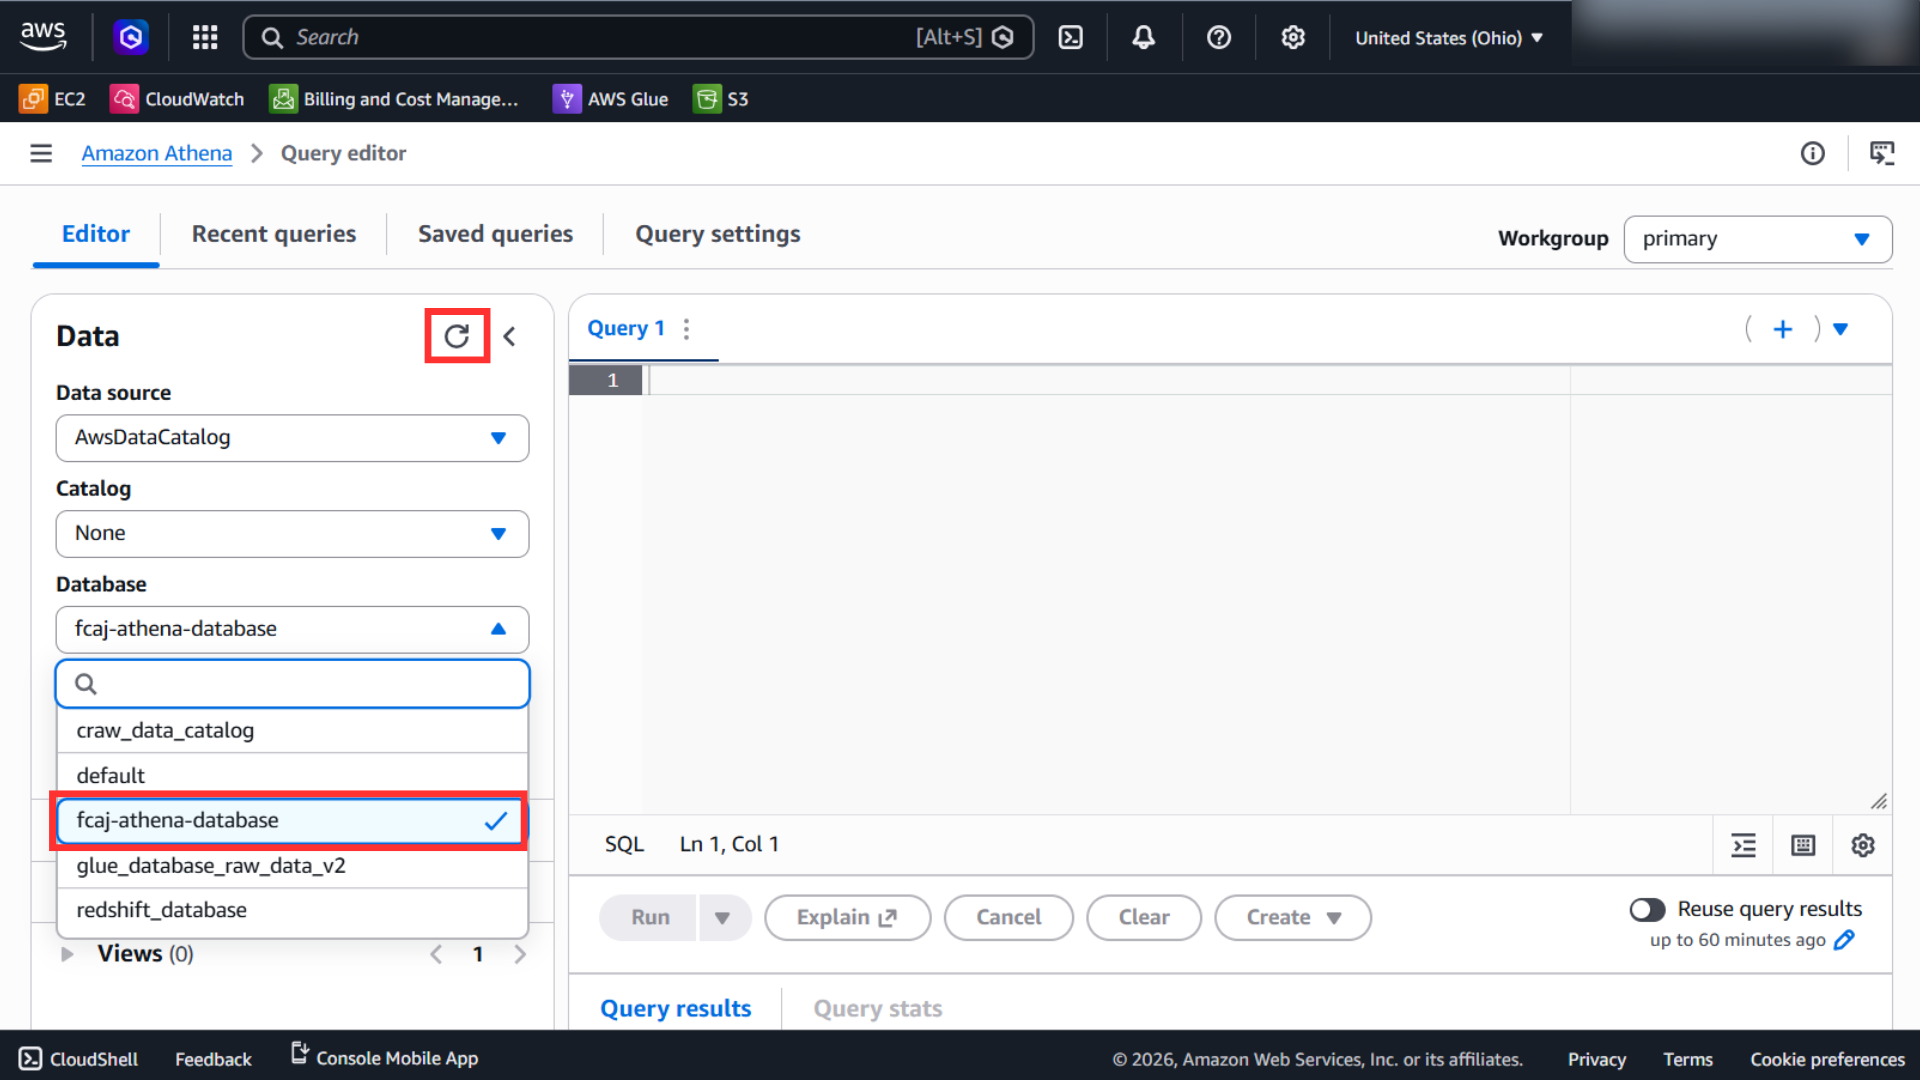
Task: Open the Data source AwsDataCatalog dropdown
Action: coord(292,438)
